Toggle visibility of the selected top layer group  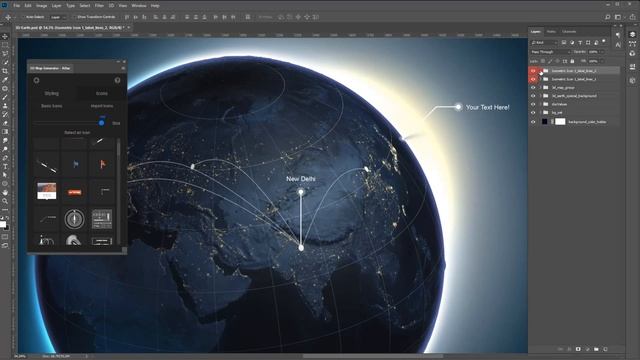[533, 71]
